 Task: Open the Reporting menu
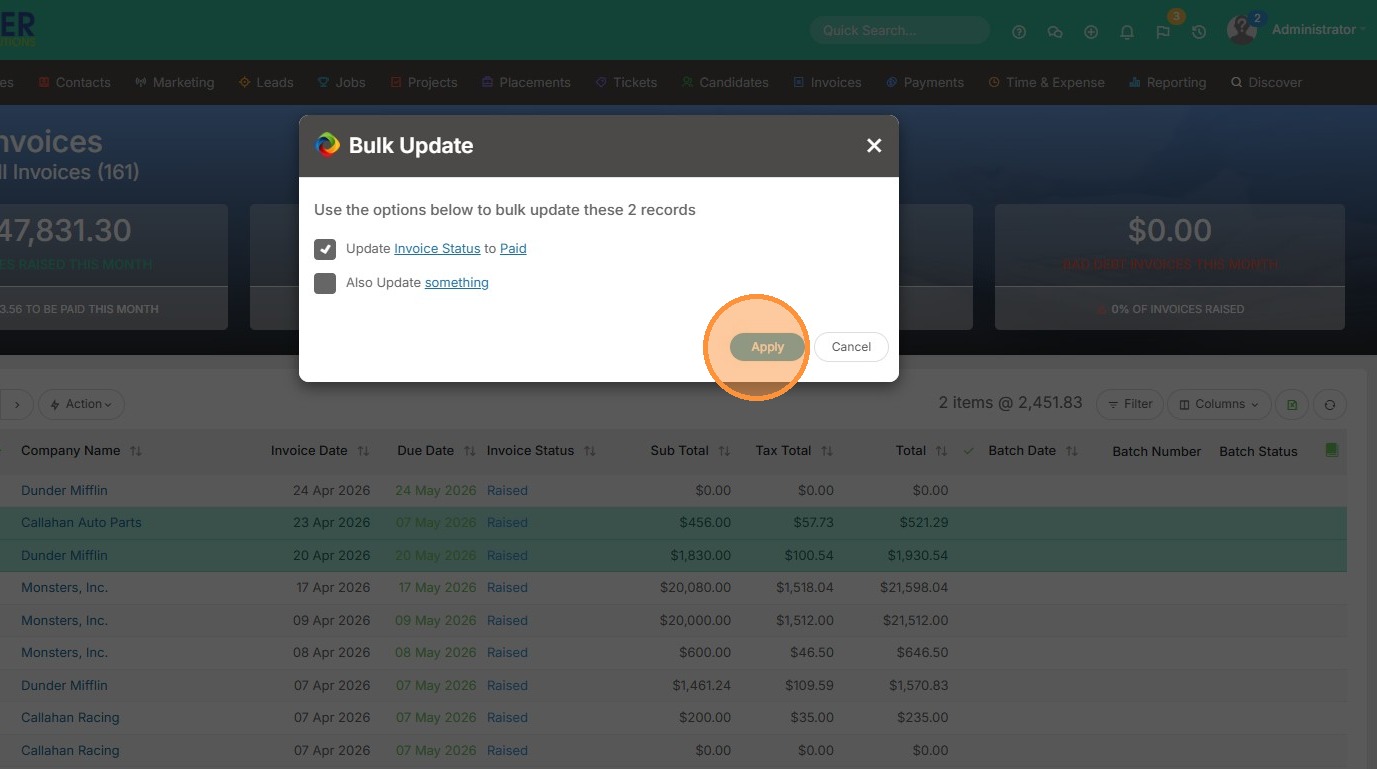1167,82
